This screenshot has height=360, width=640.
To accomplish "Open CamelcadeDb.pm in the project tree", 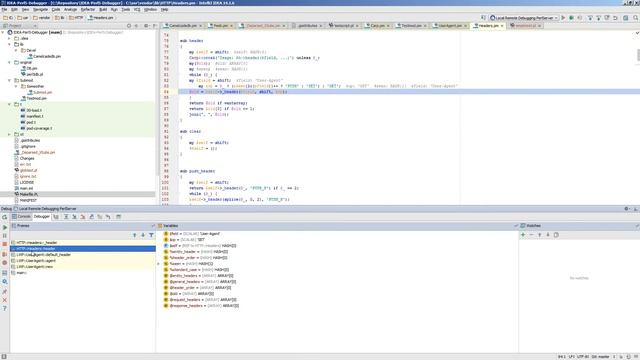I will [x=47, y=56].
